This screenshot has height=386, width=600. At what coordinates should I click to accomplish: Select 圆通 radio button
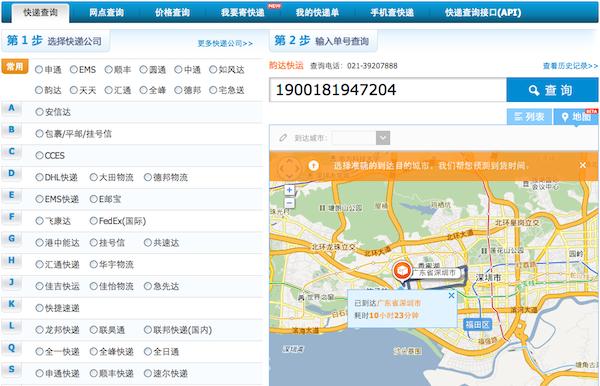coord(143,70)
